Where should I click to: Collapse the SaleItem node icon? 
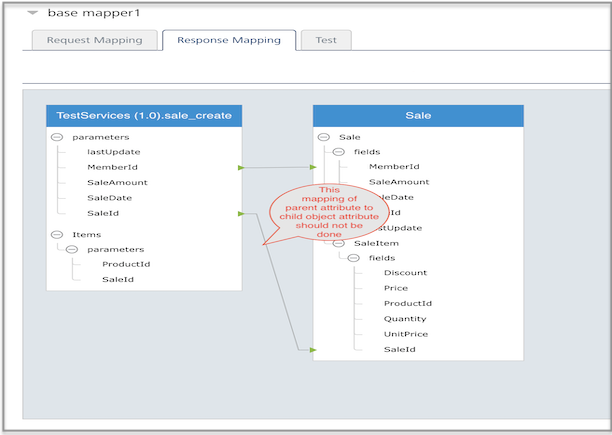(x=338, y=243)
